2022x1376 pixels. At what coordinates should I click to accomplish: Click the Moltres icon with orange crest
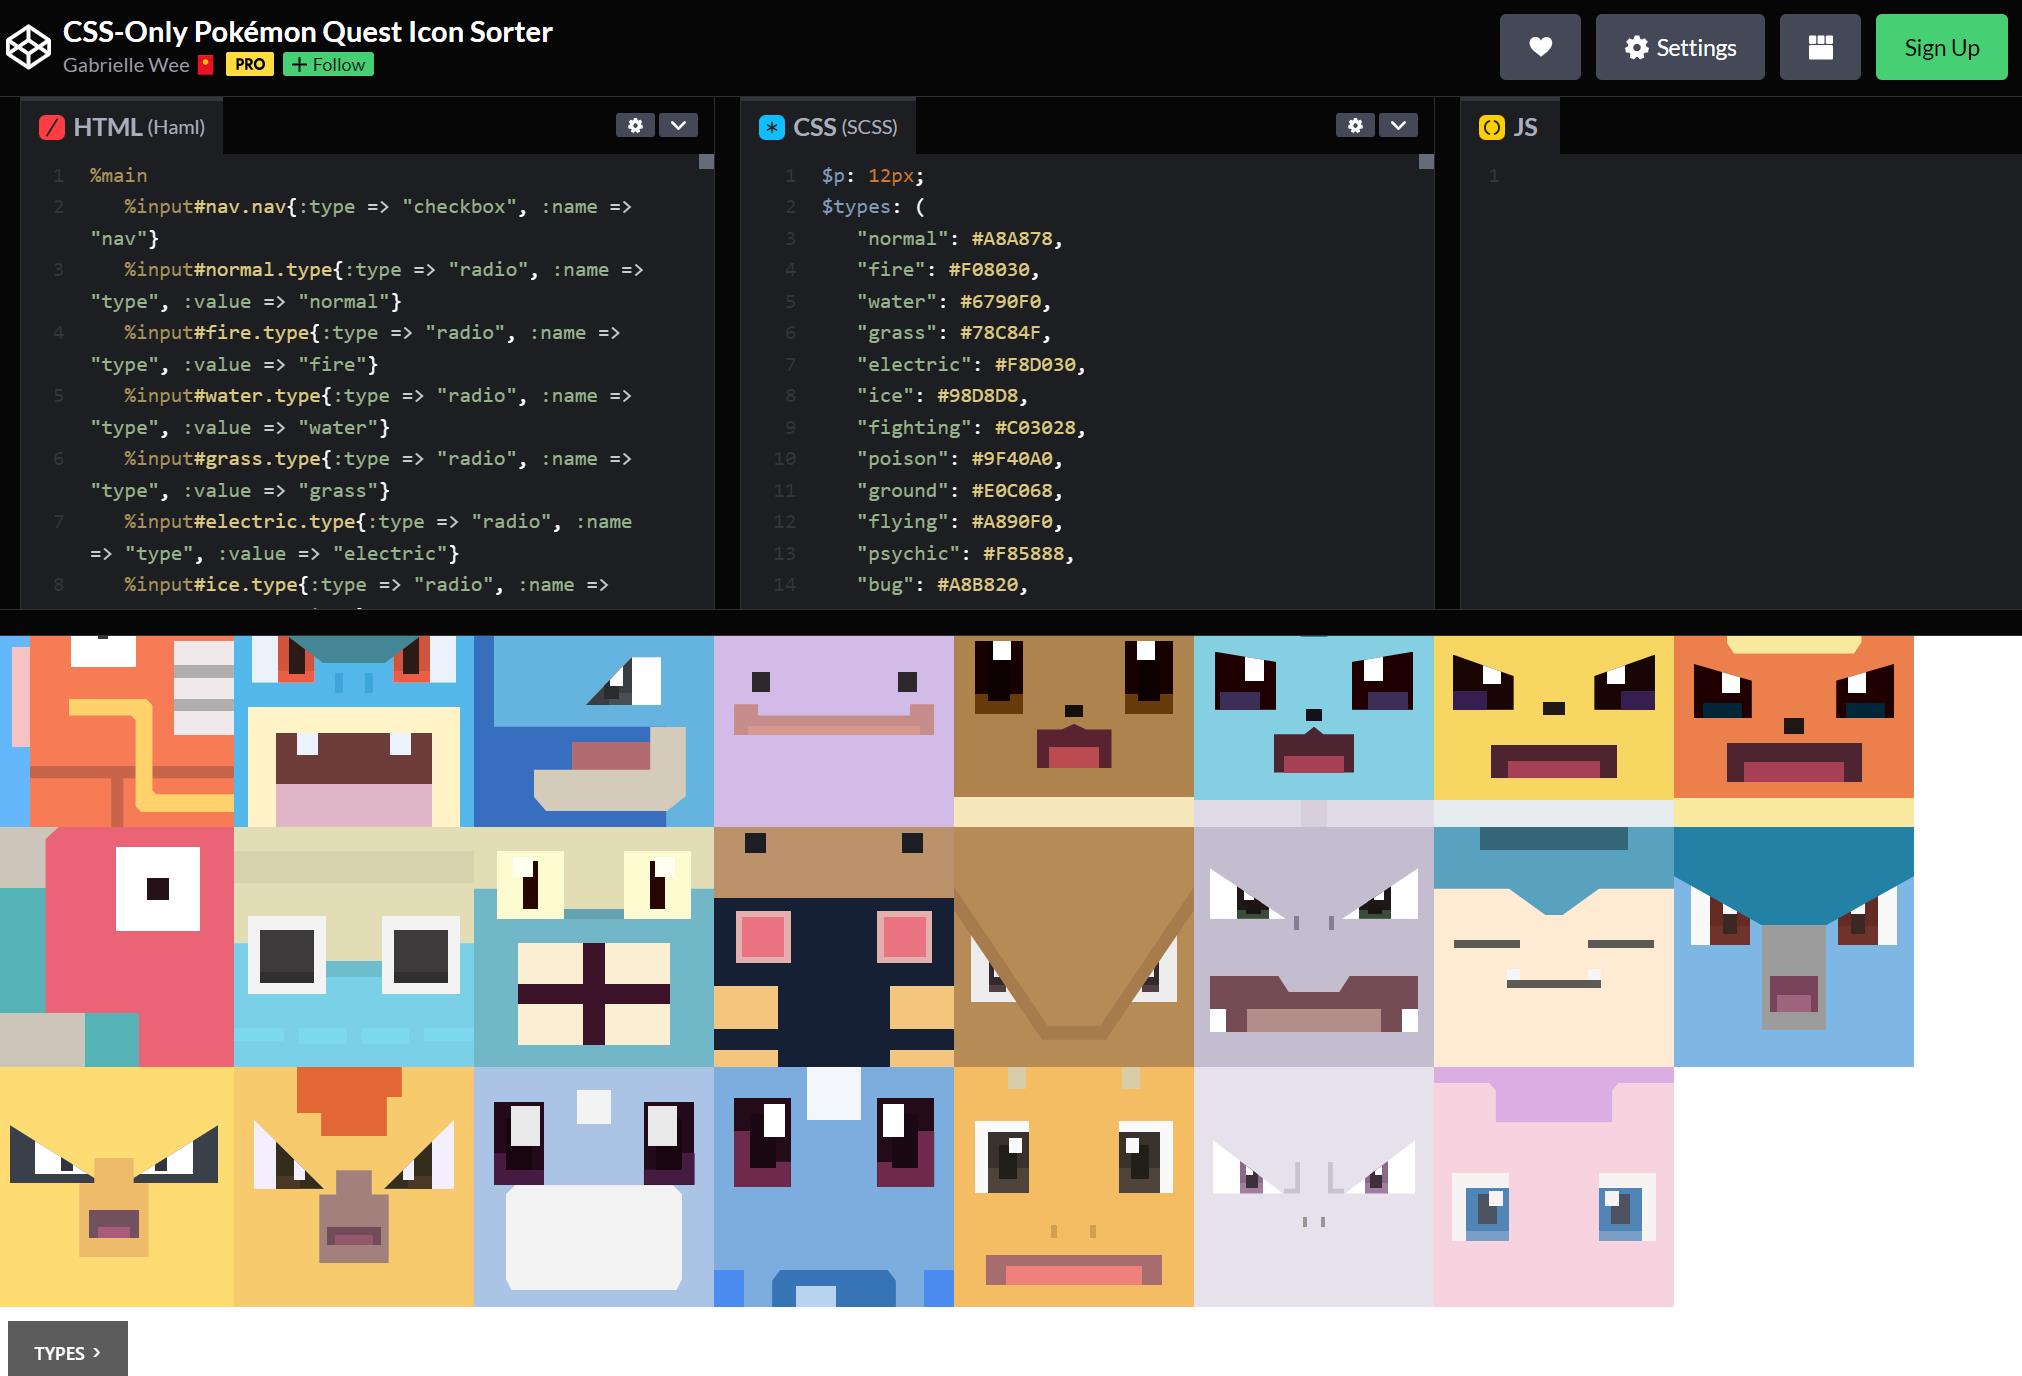click(x=354, y=1187)
